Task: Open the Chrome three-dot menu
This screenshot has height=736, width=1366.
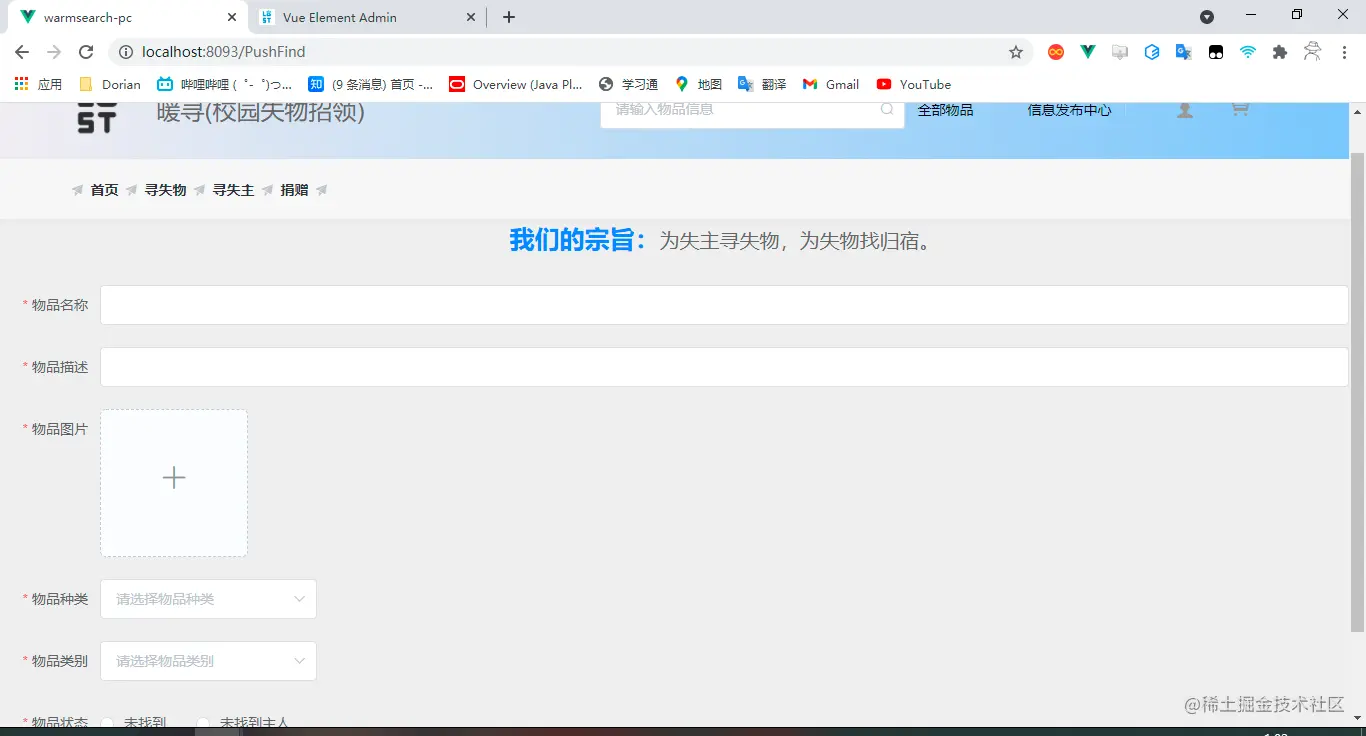Action: [x=1345, y=52]
